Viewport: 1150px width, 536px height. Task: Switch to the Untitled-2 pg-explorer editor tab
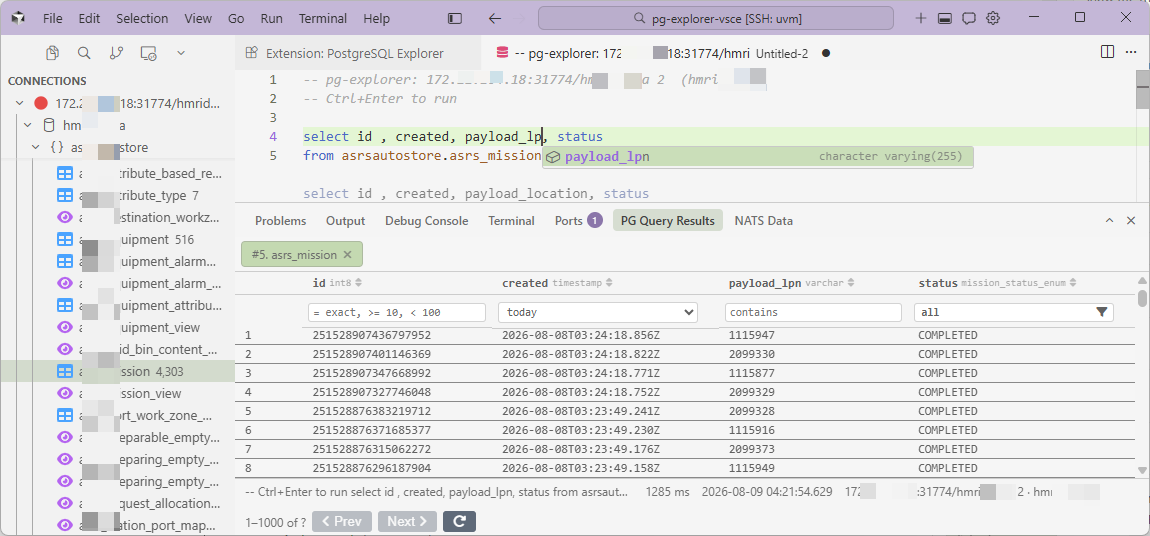click(x=663, y=53)
